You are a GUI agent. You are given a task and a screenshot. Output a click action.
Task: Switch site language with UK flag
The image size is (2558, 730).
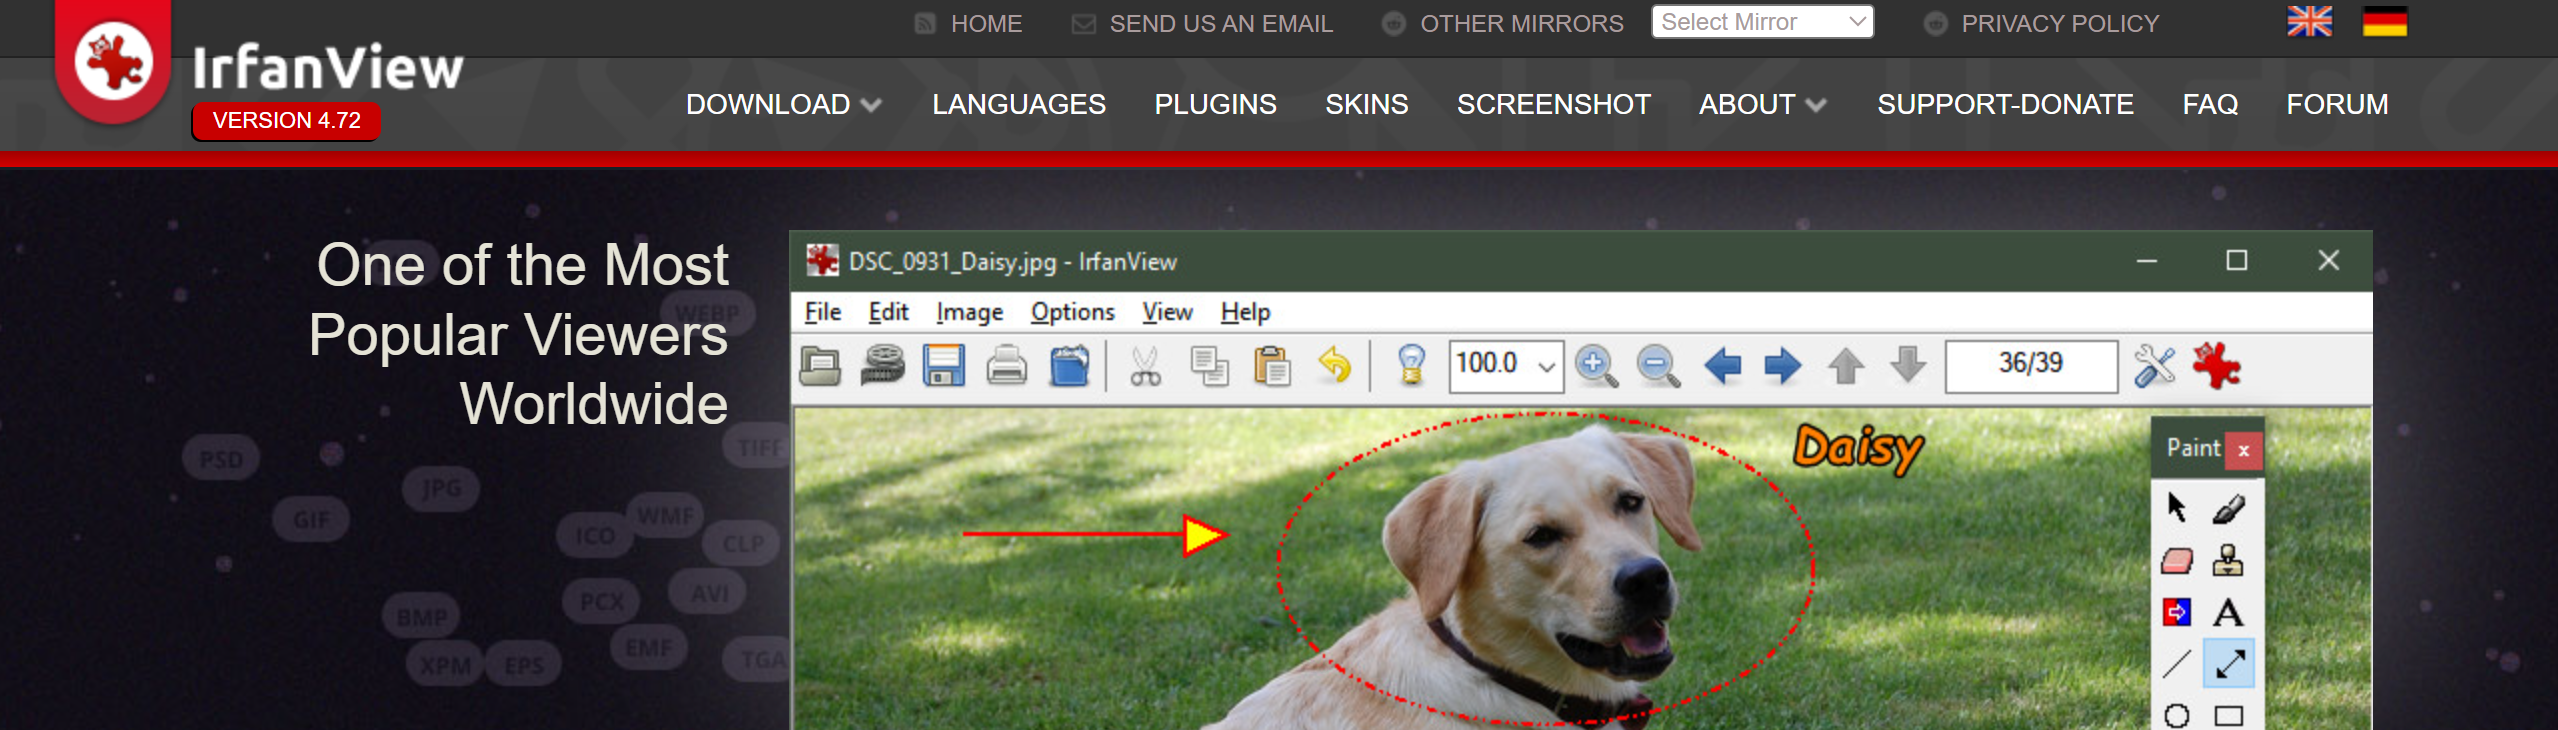tap(2310, 21)
